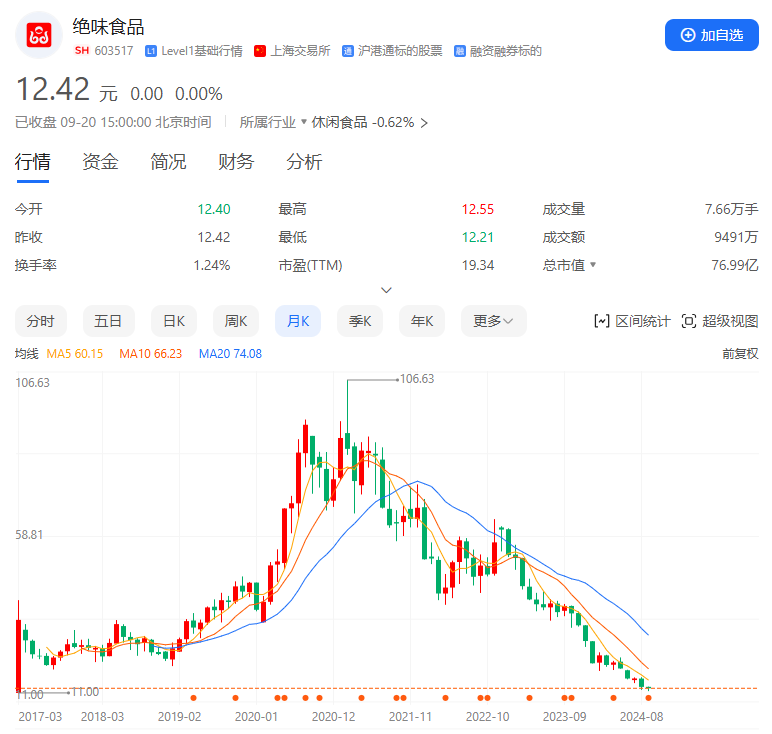
Task: Click the Level1基础行情 badge icon
Action: 151,51
